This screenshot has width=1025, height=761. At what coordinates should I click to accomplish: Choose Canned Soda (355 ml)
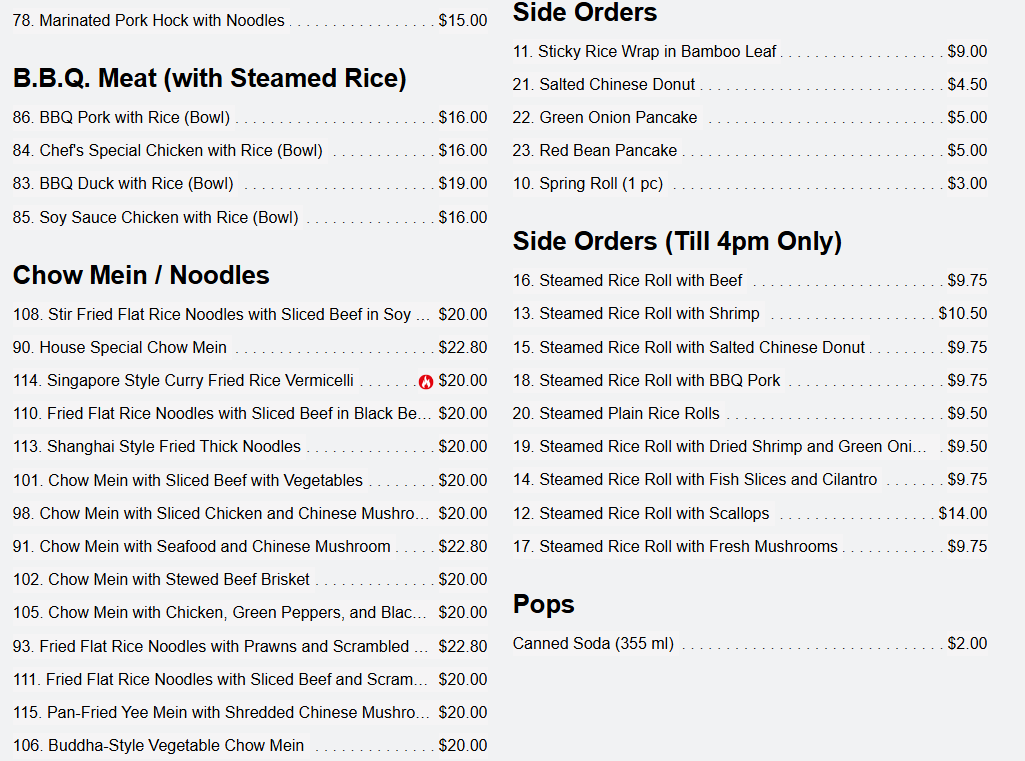point(750,644)
